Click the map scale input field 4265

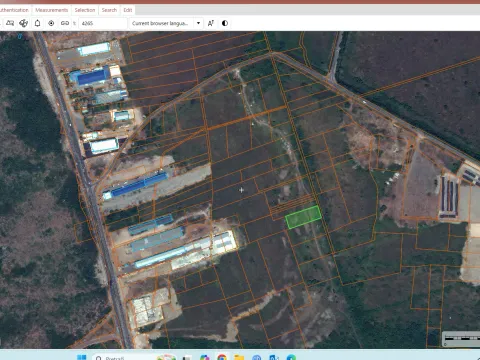point(103,23)
